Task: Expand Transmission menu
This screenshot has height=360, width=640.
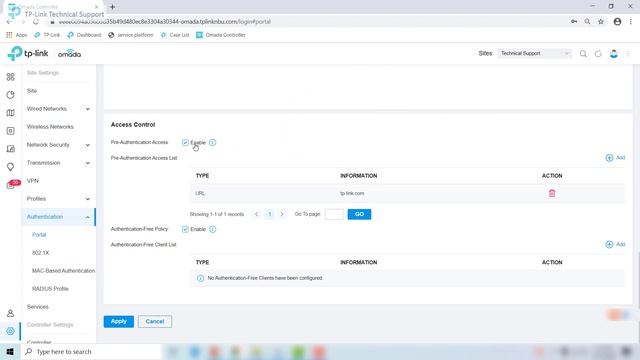Action: [58, 163]
